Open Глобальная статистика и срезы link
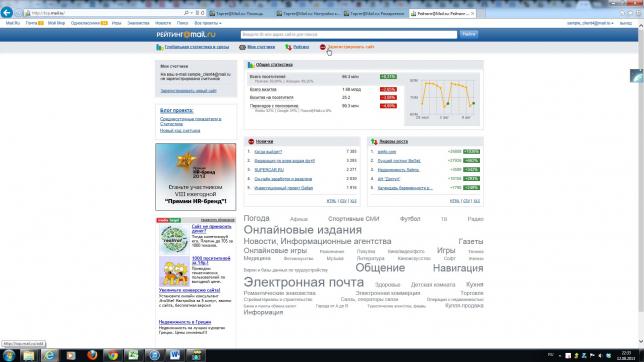Image resolution: width=644 pixels, height=362 pixels. (x=197, y=47)
